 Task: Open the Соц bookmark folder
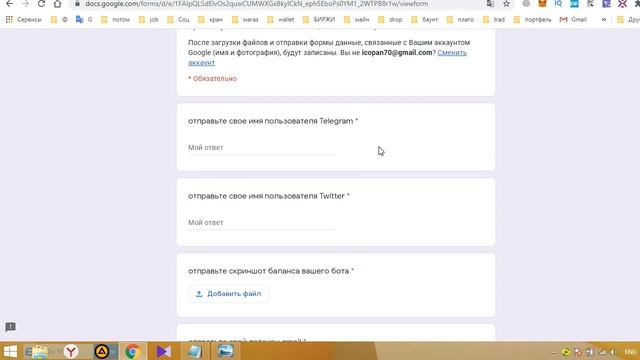[179, 19]
